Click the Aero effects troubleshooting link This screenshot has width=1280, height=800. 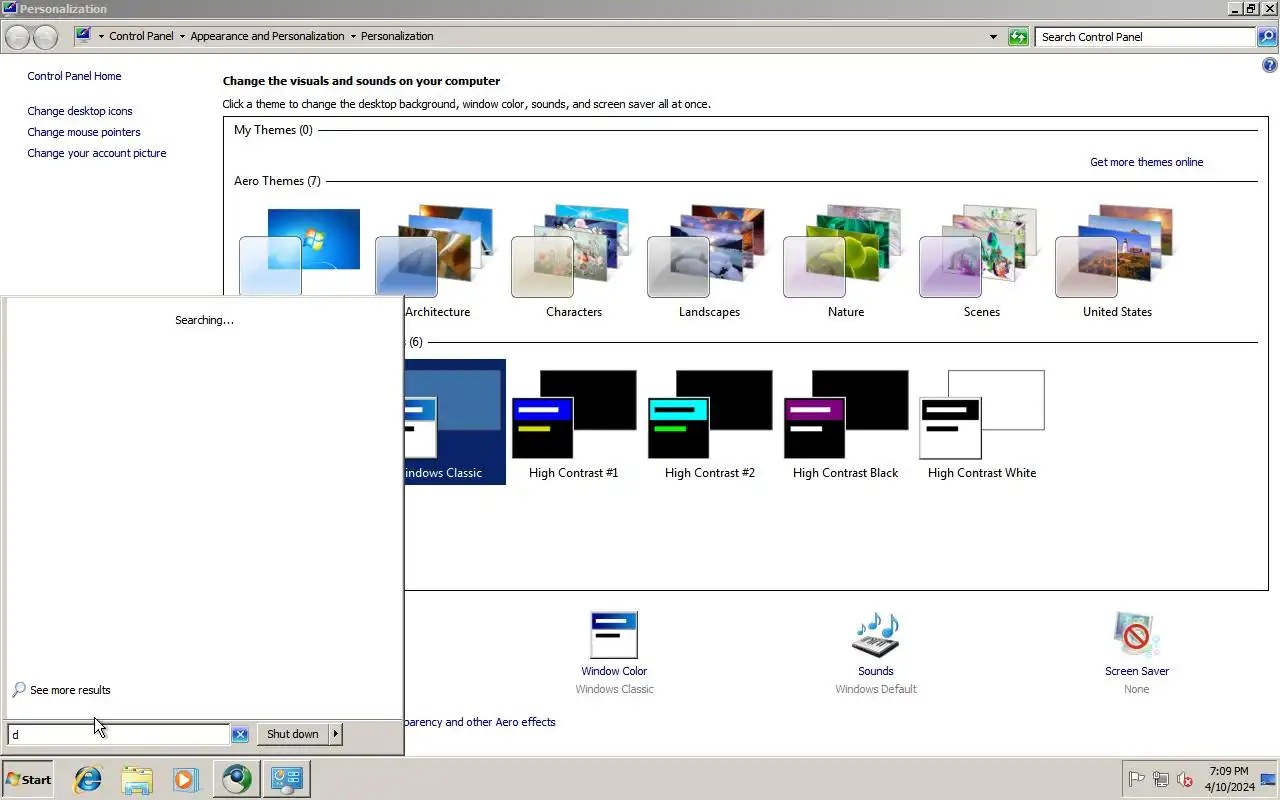[480, 722]
